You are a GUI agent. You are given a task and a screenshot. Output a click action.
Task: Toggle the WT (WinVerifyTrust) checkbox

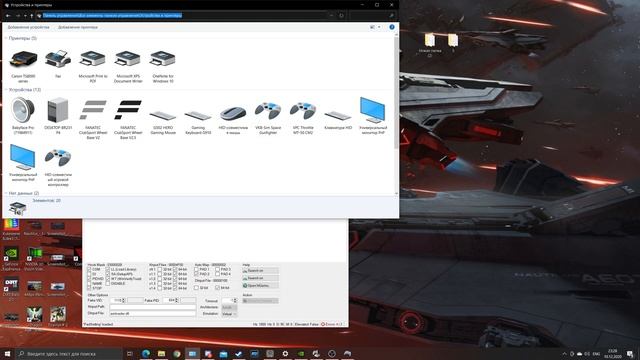point(108,279)
